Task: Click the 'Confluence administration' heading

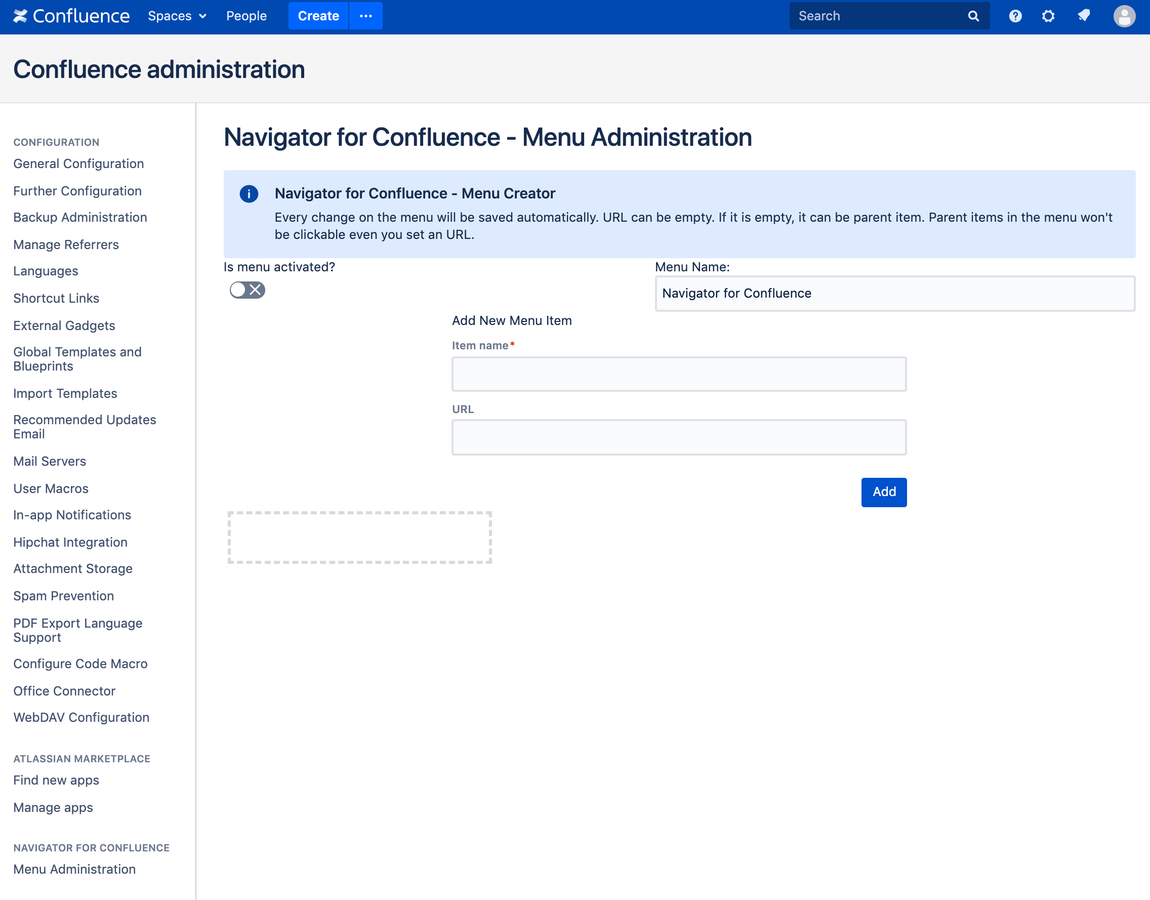Action: pyautogui.click(x=159, y=70)
